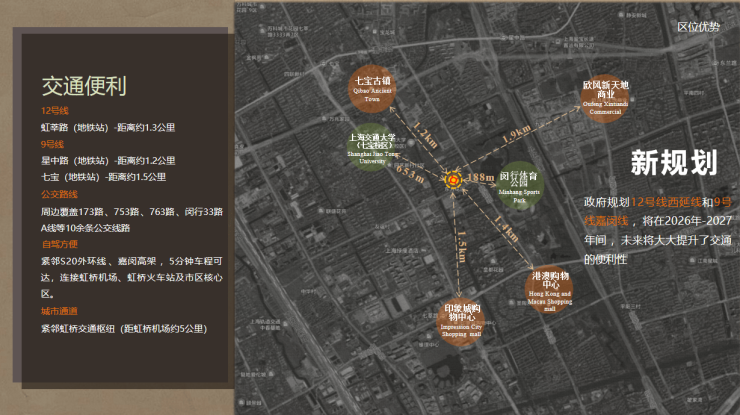Image resolution: width=740 pixels, height=415 pixels.
Task: Click the 自驾方便 heading
Action: pos(58,243)
